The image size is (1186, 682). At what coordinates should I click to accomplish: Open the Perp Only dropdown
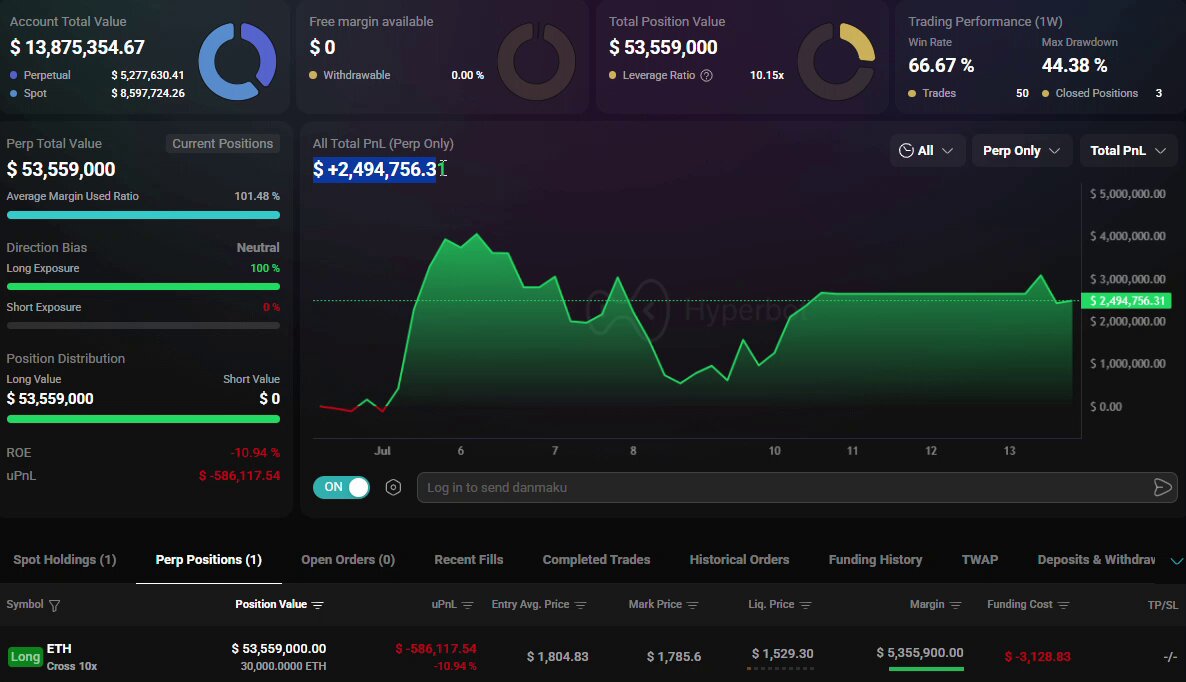[x=1021, y=150]
